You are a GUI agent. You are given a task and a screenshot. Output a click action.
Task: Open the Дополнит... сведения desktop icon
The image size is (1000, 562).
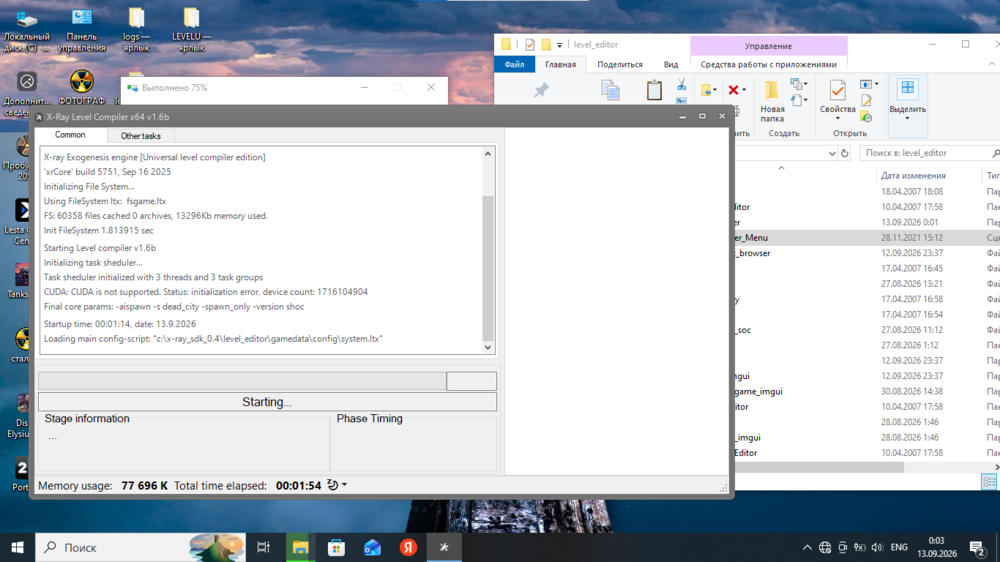point(27,93)
